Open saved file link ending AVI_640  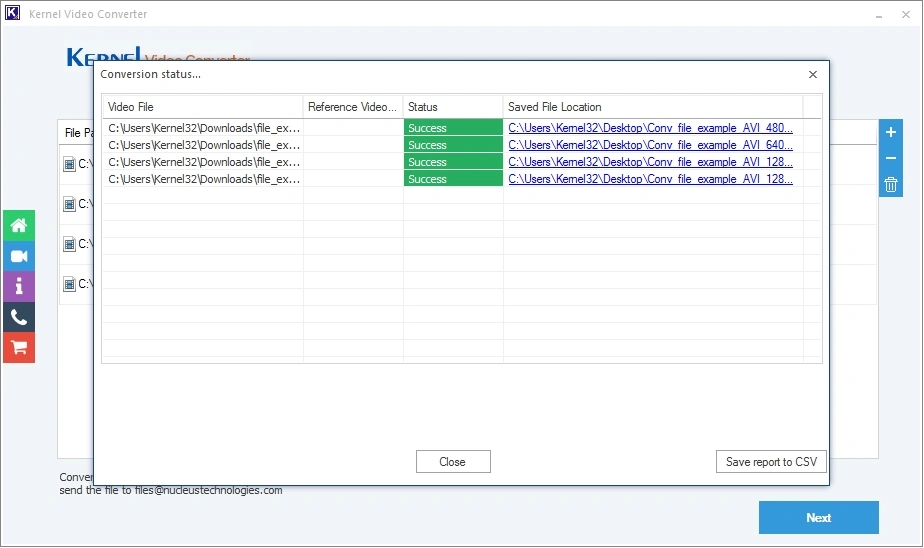pos(650,145)
